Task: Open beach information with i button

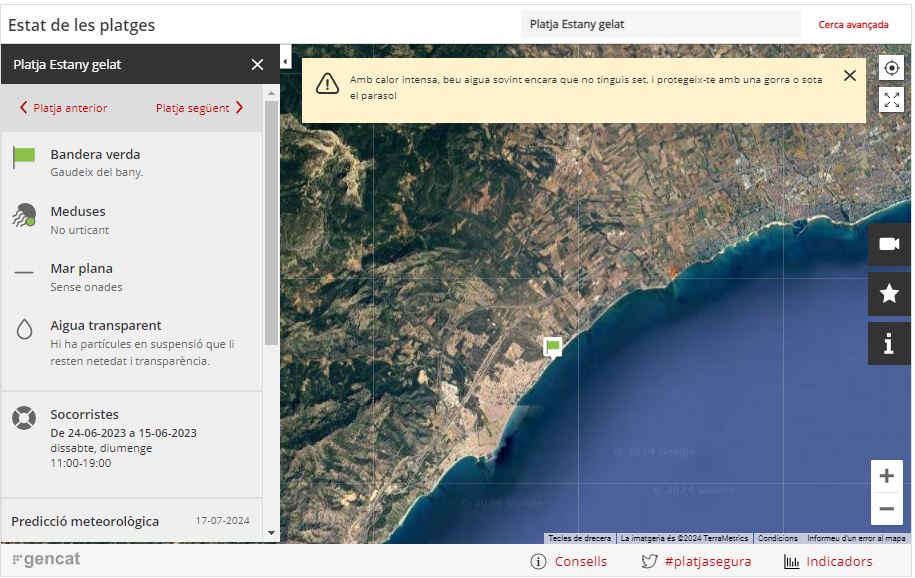Action: tap(889, 344)
